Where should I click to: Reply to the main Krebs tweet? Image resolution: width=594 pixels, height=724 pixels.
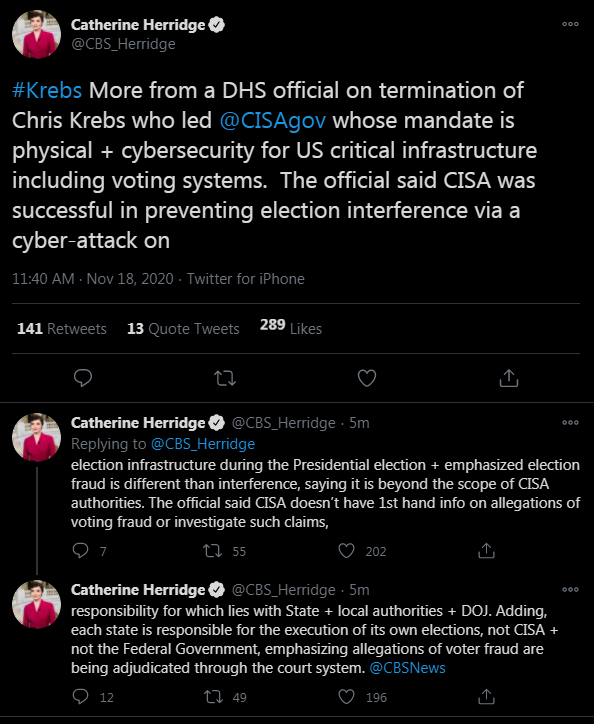click(83, 378)
